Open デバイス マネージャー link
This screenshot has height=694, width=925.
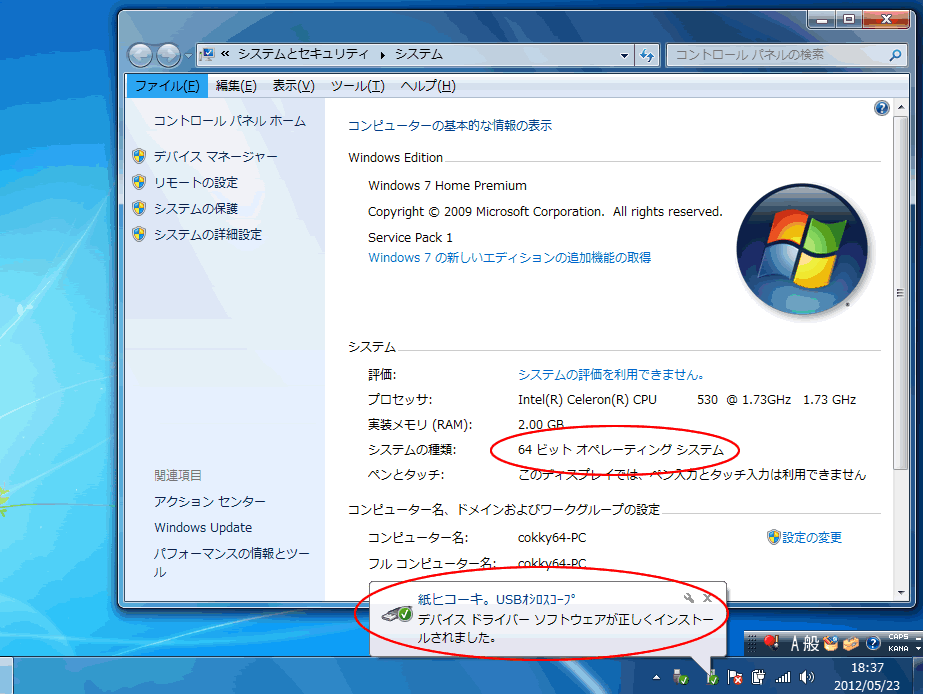click(x=215, y=156)
